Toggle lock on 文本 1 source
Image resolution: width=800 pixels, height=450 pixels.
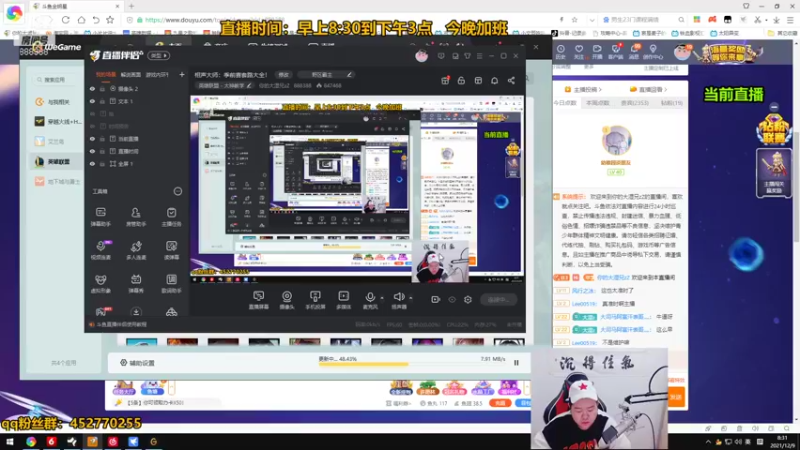coord(103,101)
